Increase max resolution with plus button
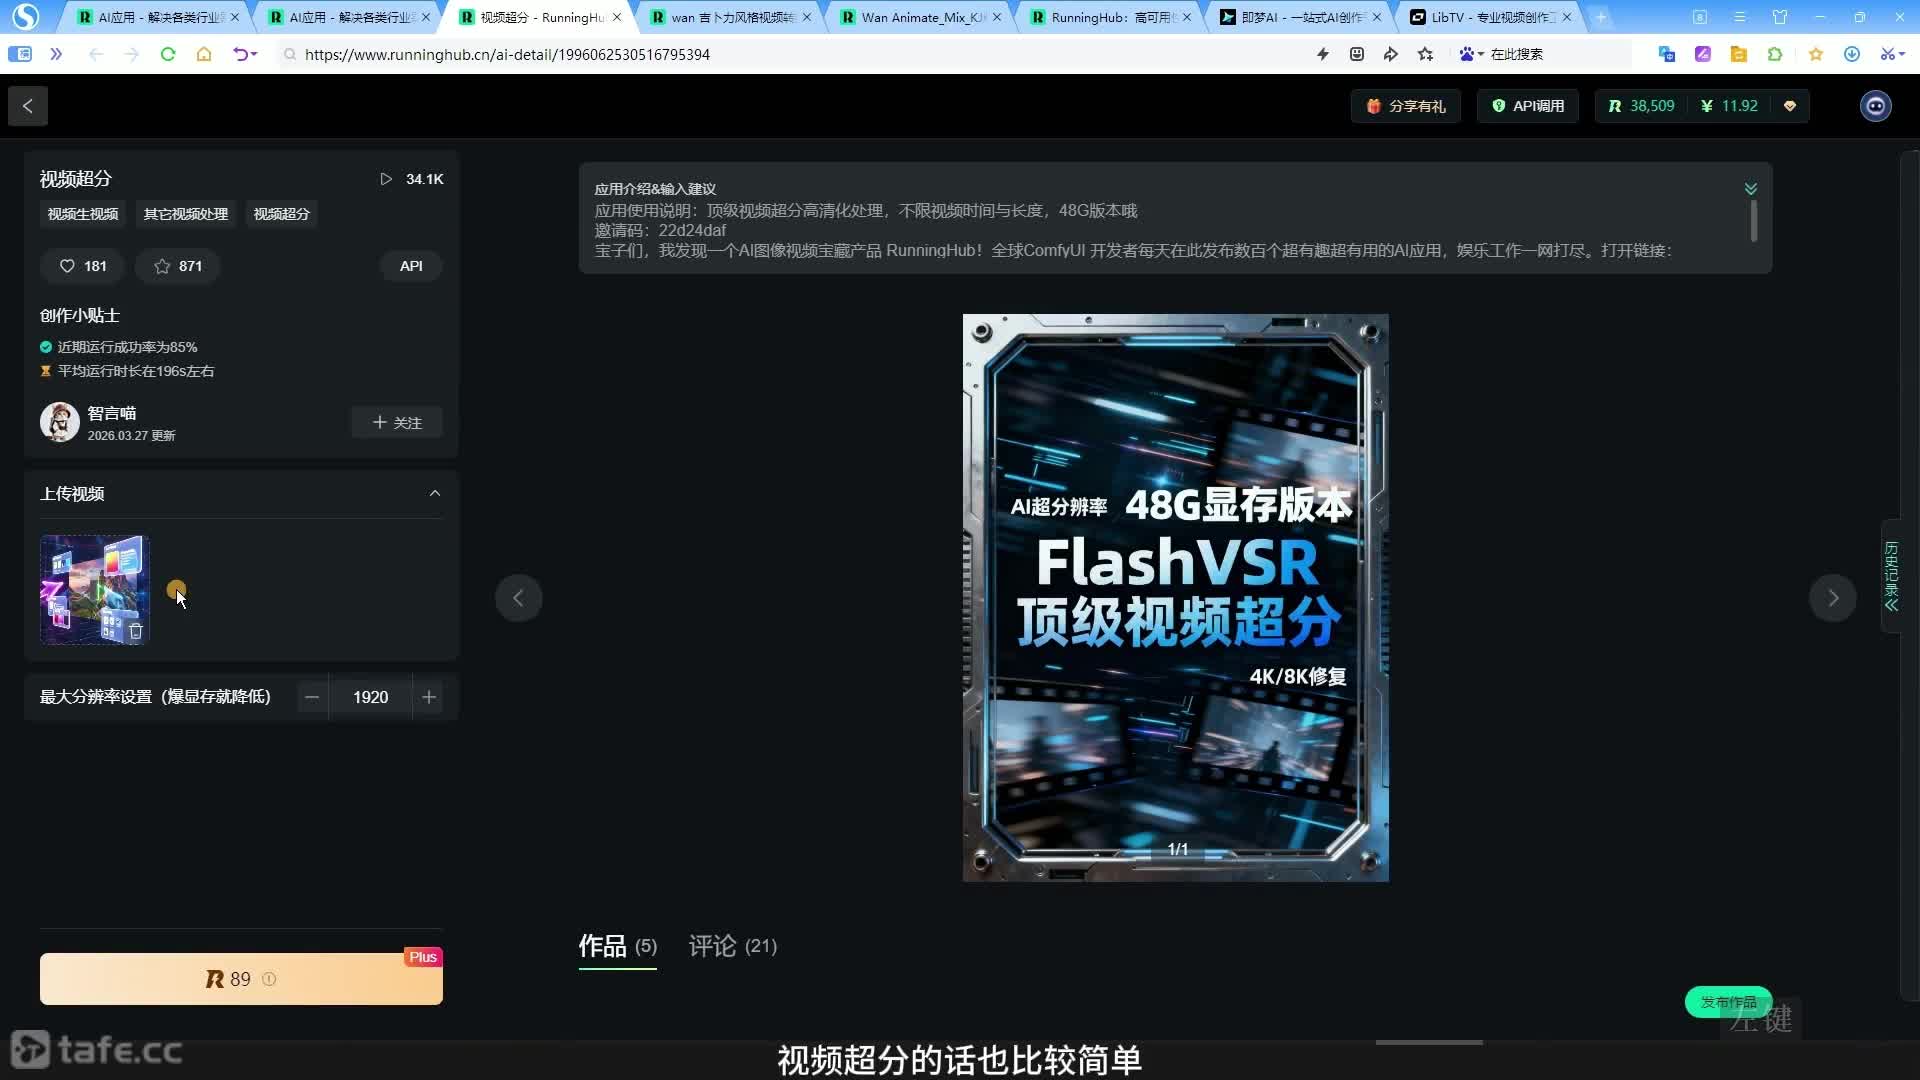1920x1080 pixels. point(429,697)
